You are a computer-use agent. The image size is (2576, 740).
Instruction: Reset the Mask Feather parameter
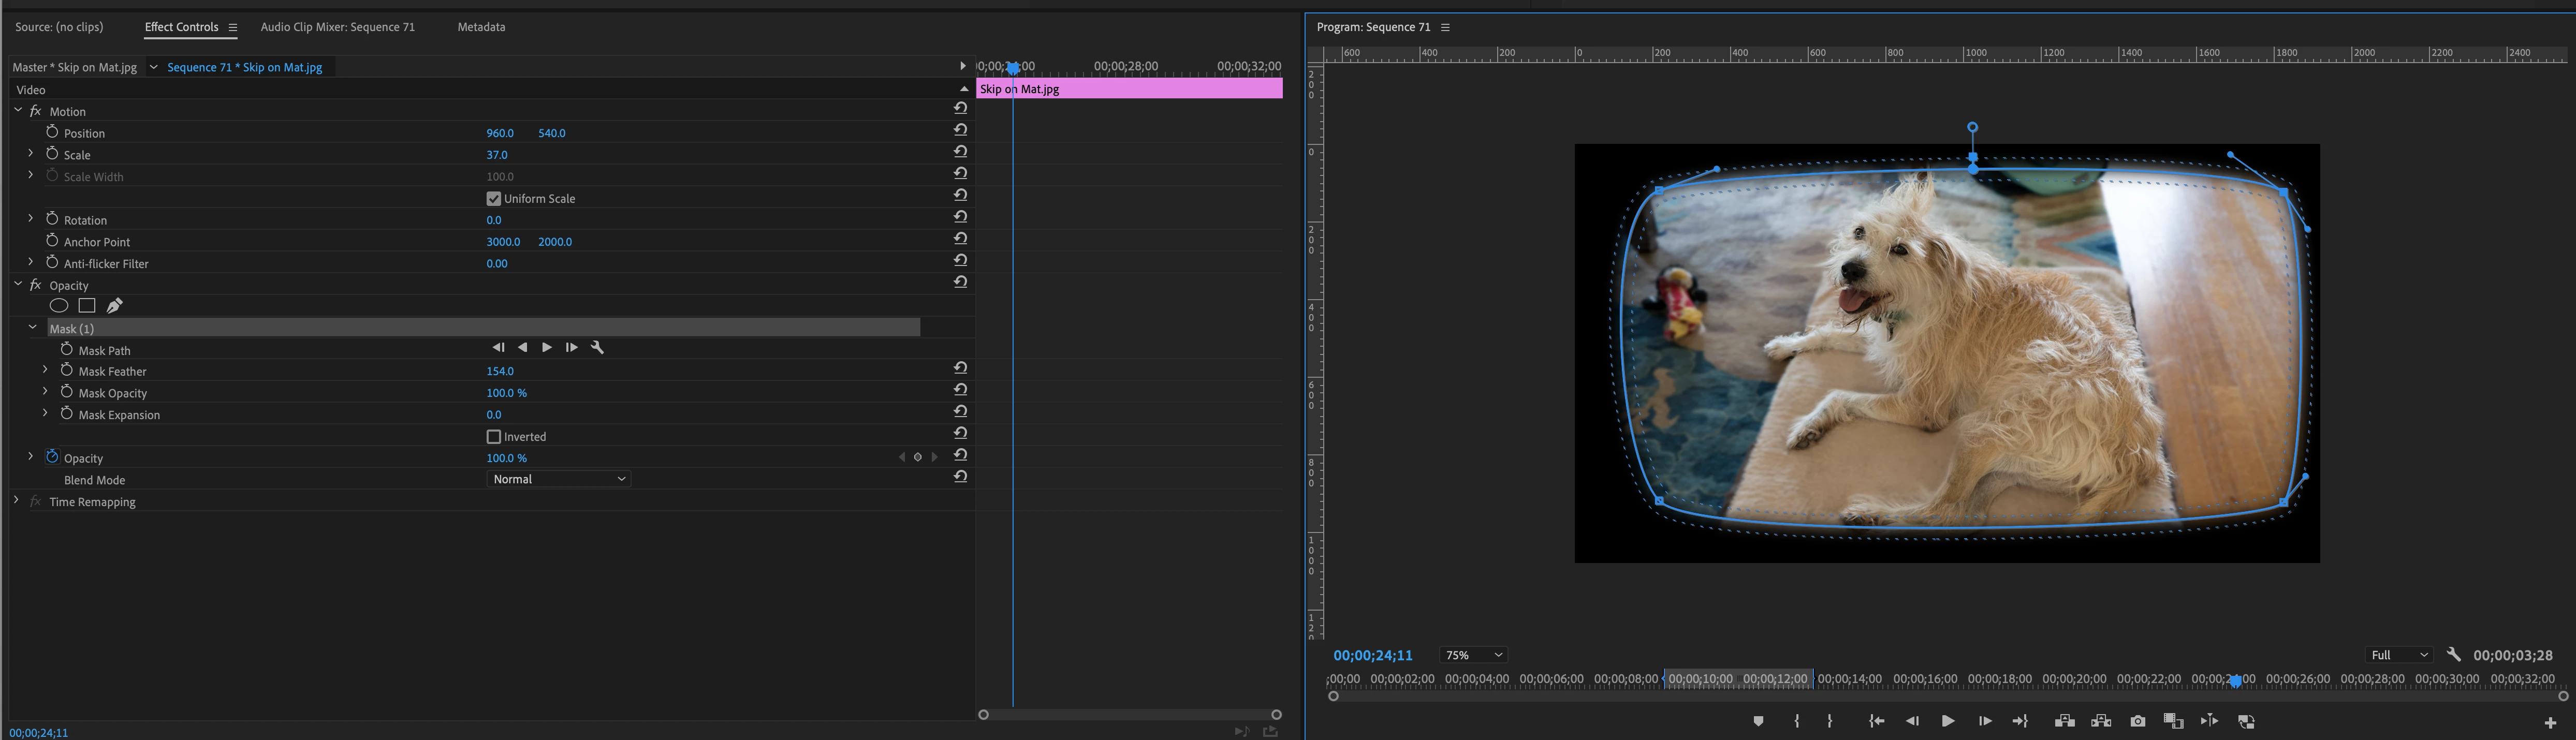960,368
